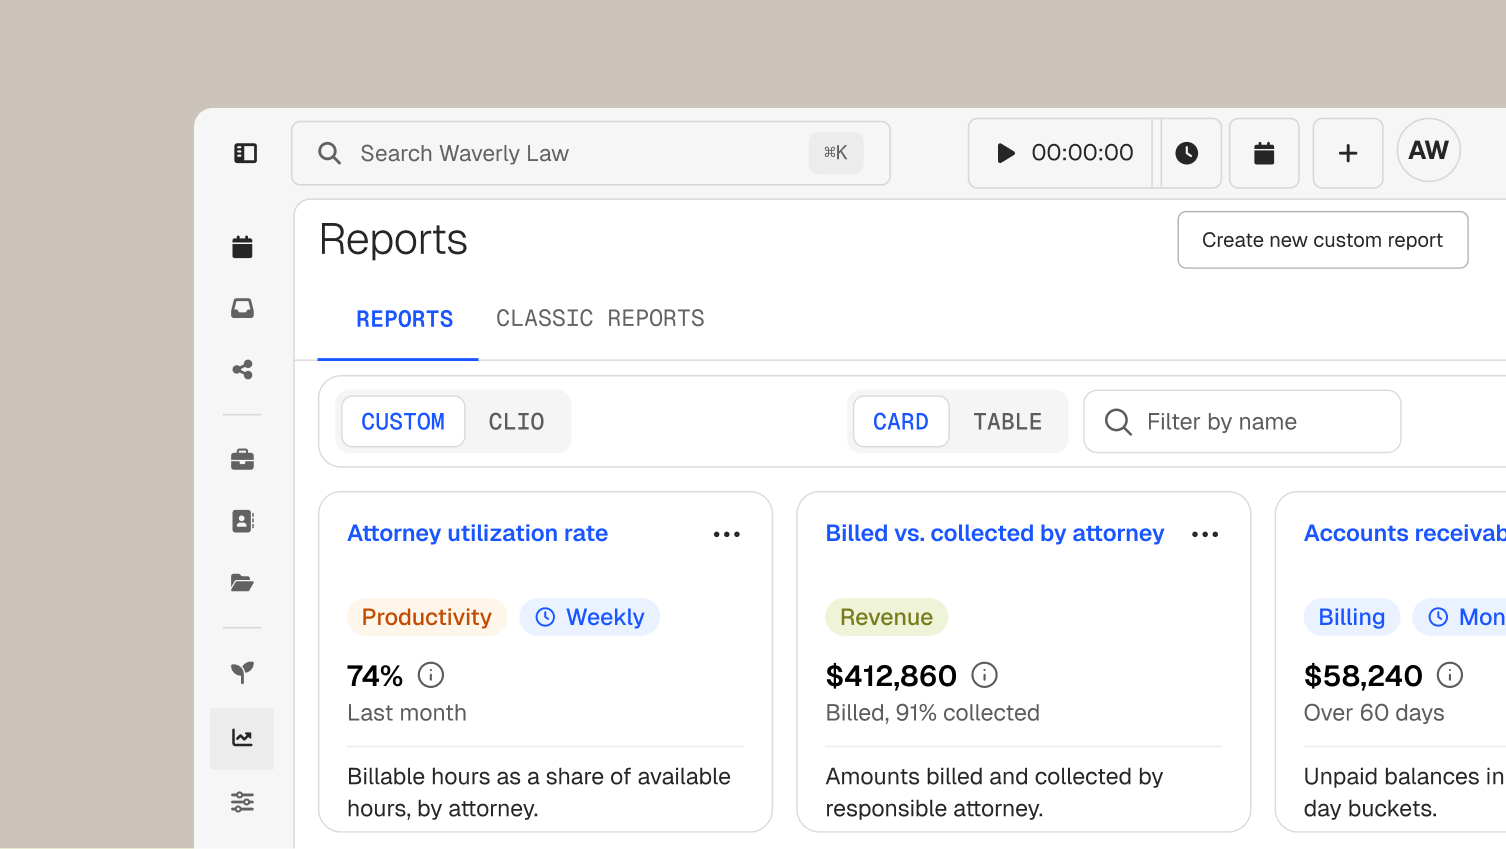Open the Accounts receivable report link
Screen dimensions: 1506x849
point(1405,533)
